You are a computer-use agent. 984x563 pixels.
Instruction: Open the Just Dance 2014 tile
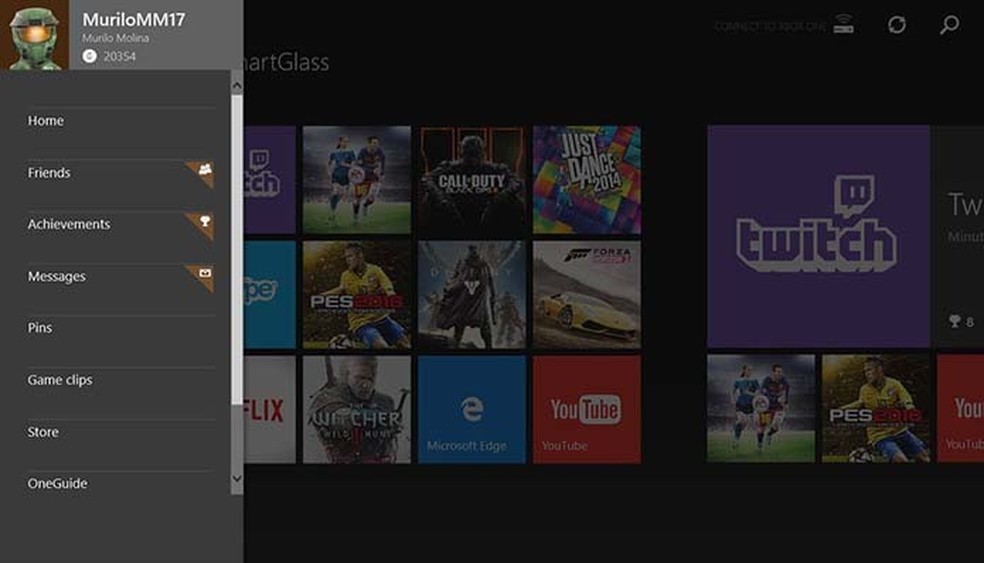tap(587, 180)
